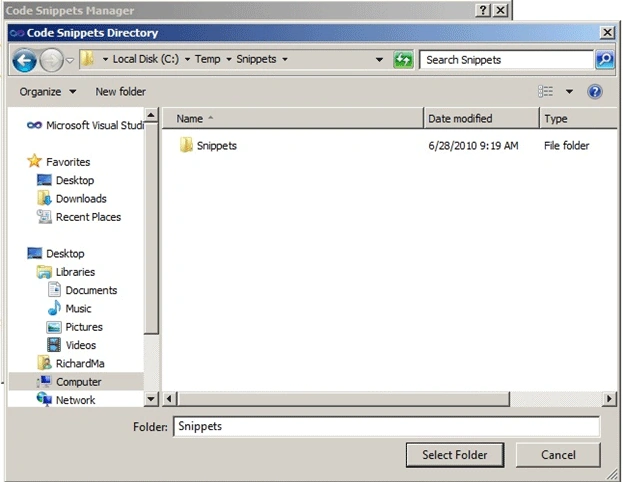Click file list horizontal scroll left arrow

[169, 399]
